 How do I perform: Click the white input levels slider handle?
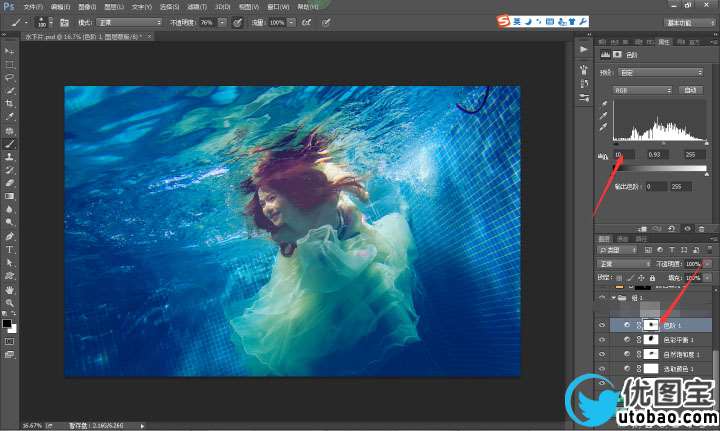706,144
